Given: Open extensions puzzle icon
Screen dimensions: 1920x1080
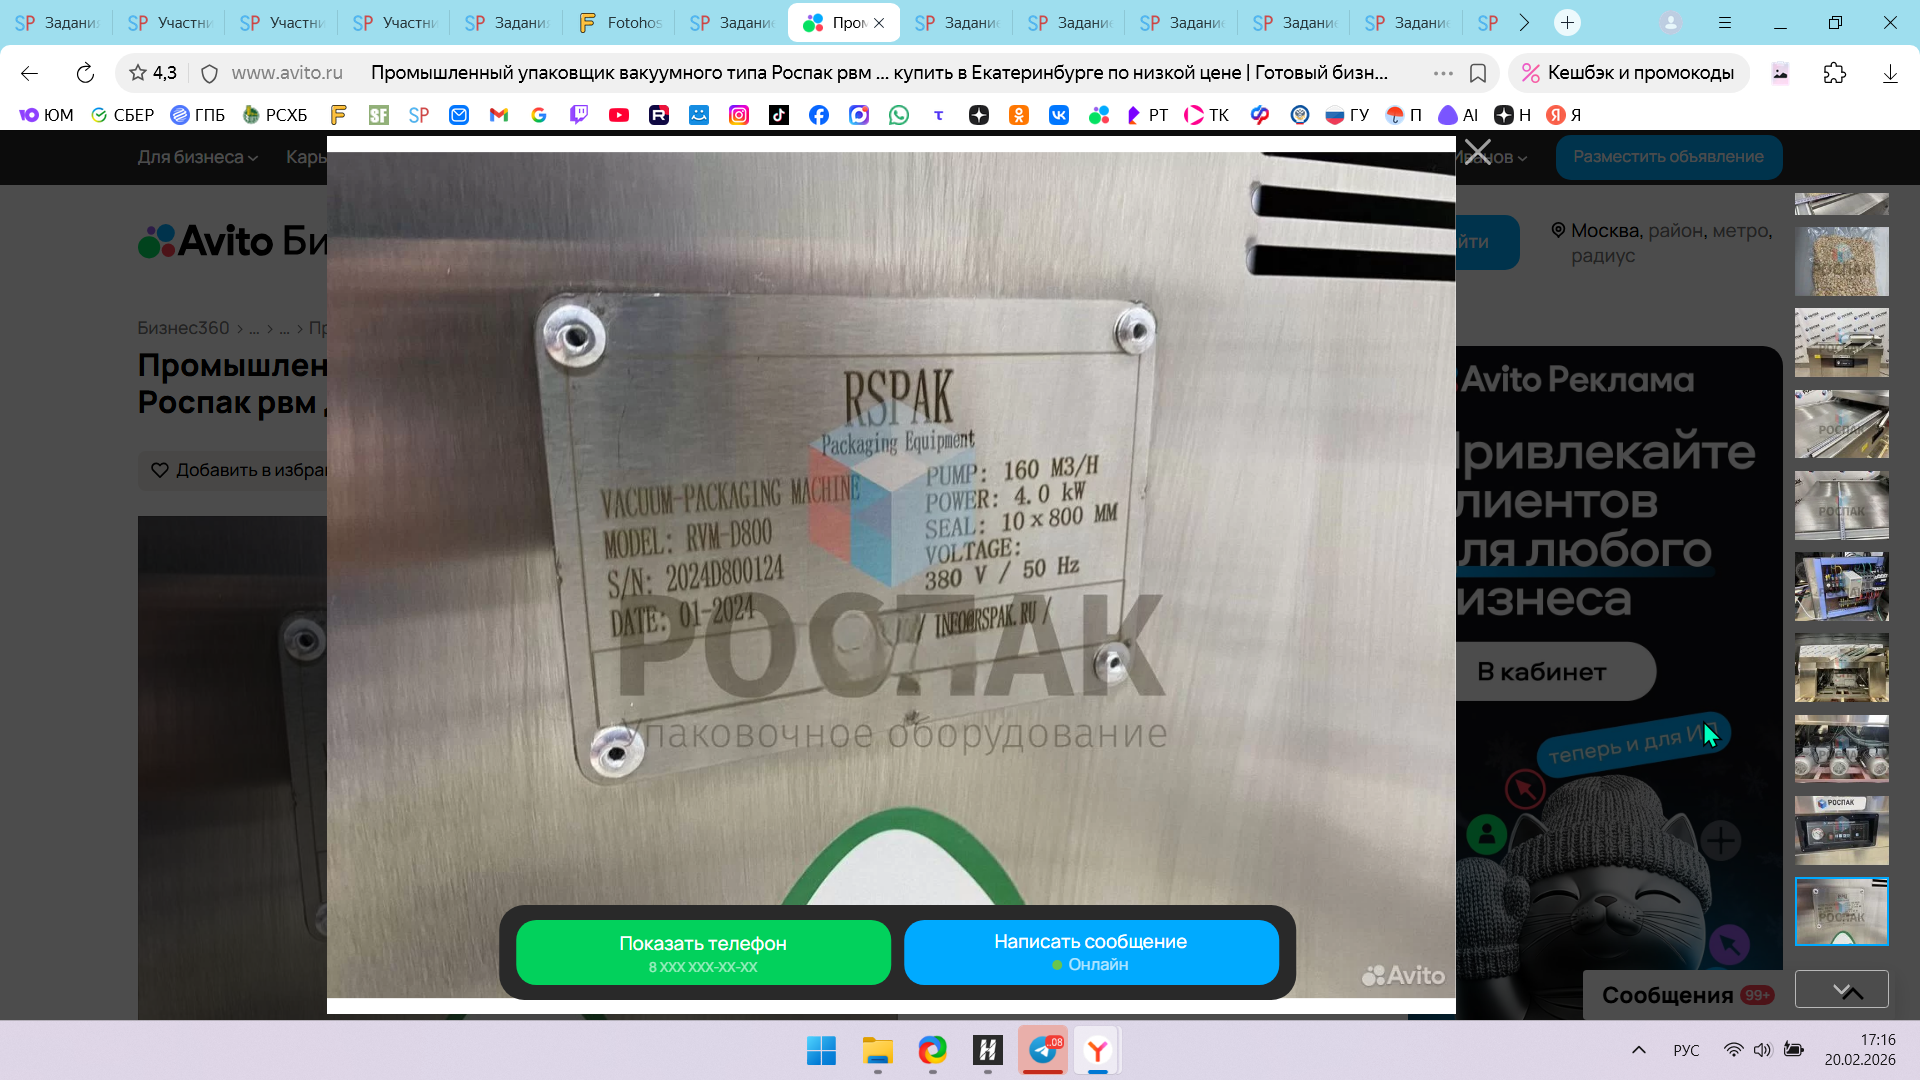Looking at the screenshot, I should click(x=1835, y=73).
